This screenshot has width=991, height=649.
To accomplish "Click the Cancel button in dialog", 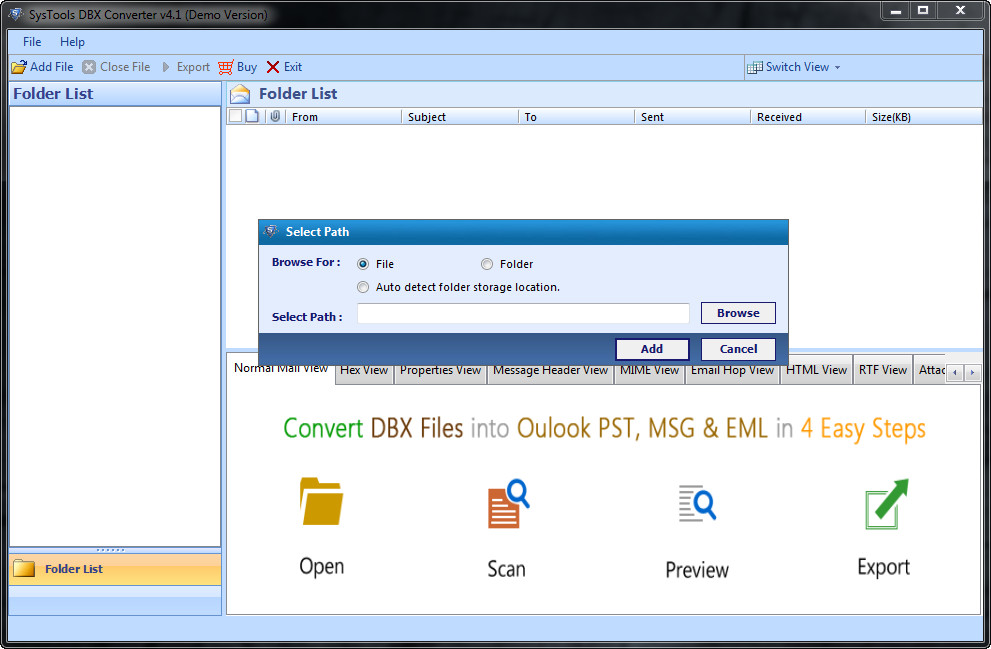I will pyautogui.click(x=738, y=349).
